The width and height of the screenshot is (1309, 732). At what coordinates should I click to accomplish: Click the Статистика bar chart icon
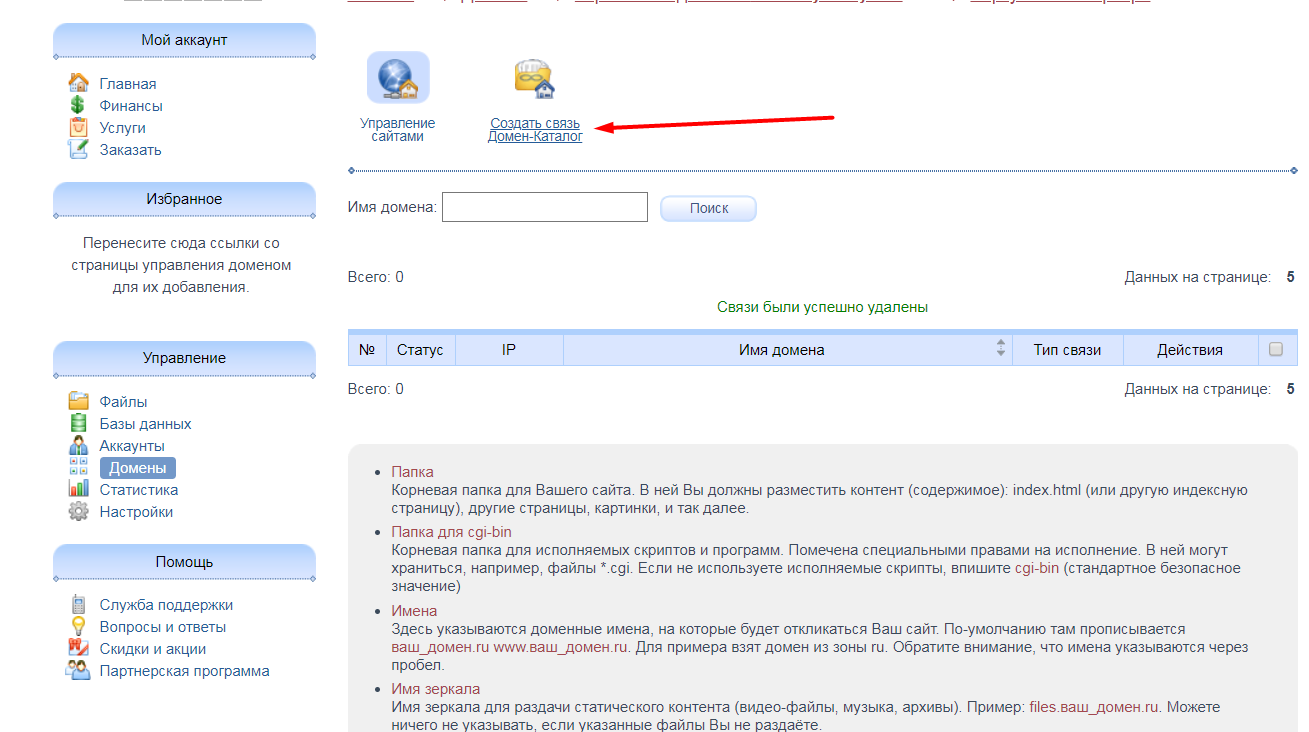click(x=78, y=489)
